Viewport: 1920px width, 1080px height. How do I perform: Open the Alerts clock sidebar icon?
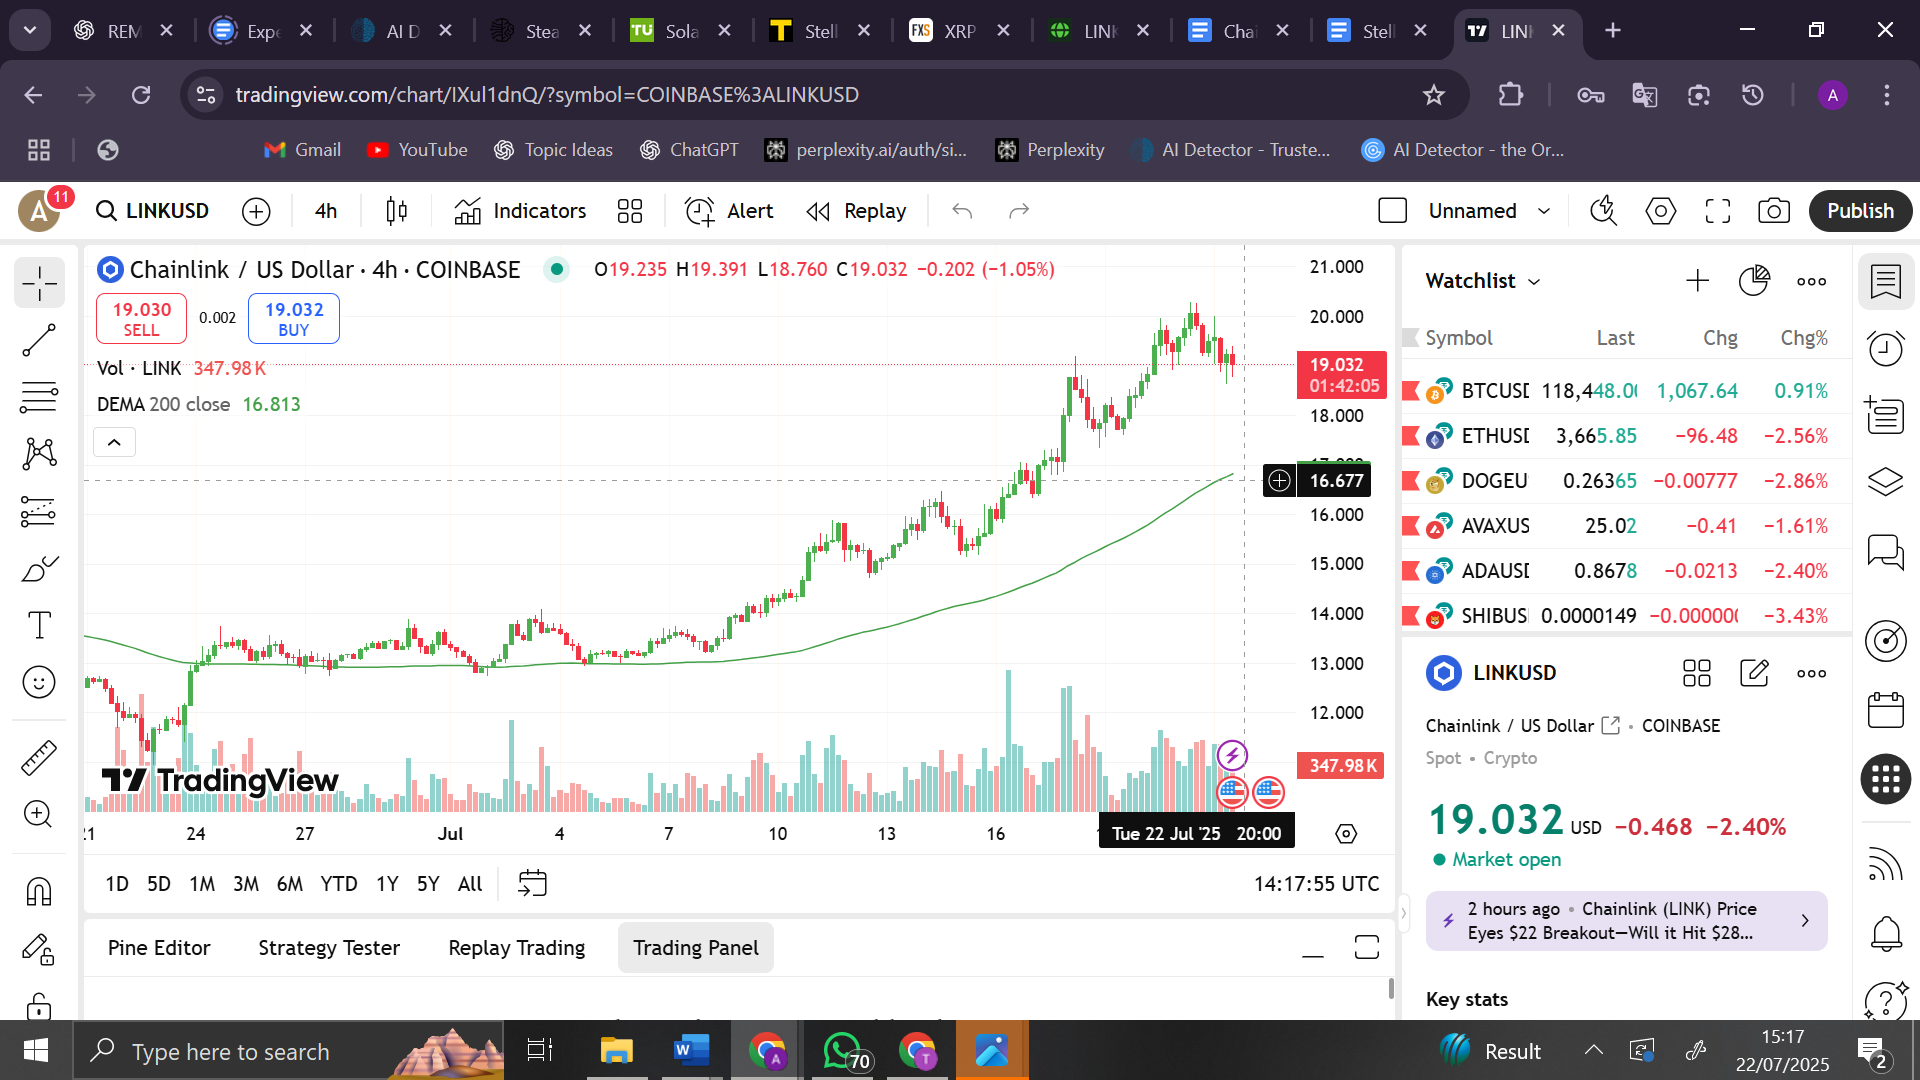point(1886,349)
